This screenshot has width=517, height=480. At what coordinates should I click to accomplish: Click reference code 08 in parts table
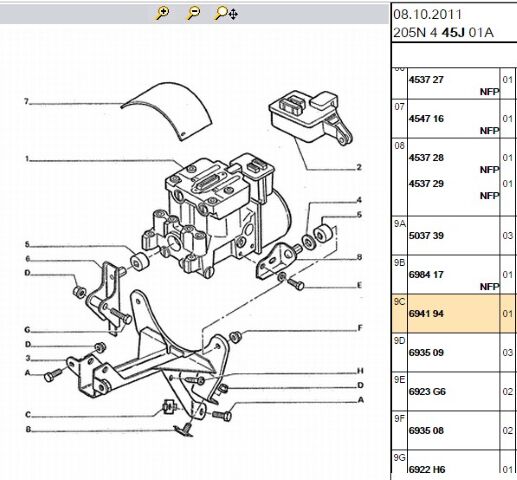tap(399, 146)
